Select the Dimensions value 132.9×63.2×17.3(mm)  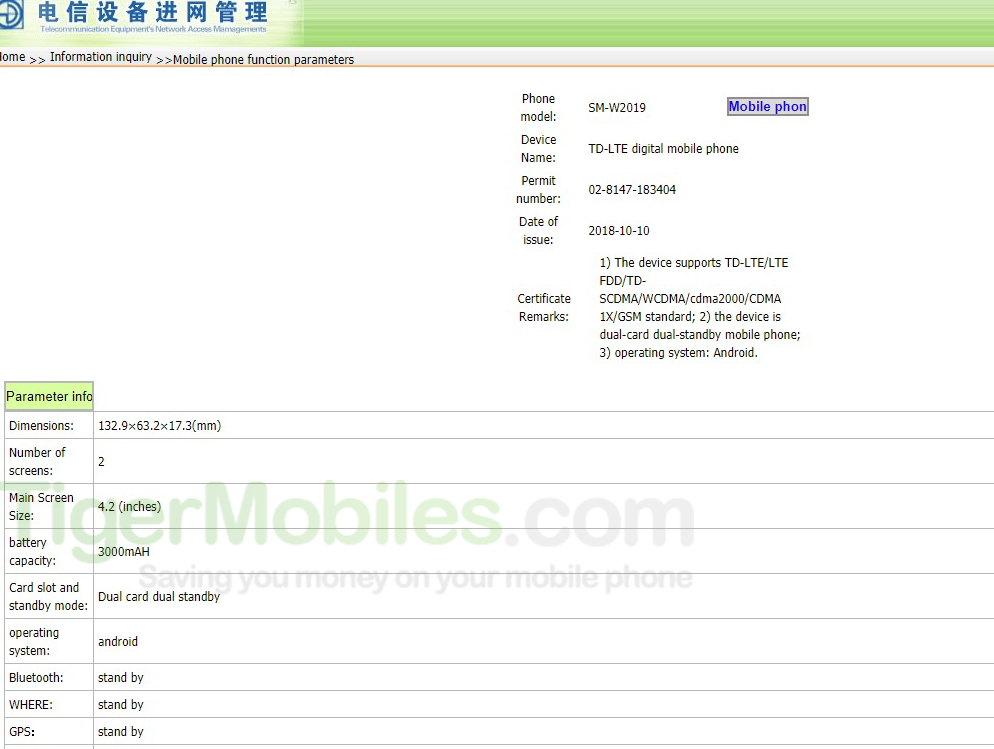pos(159,426)
